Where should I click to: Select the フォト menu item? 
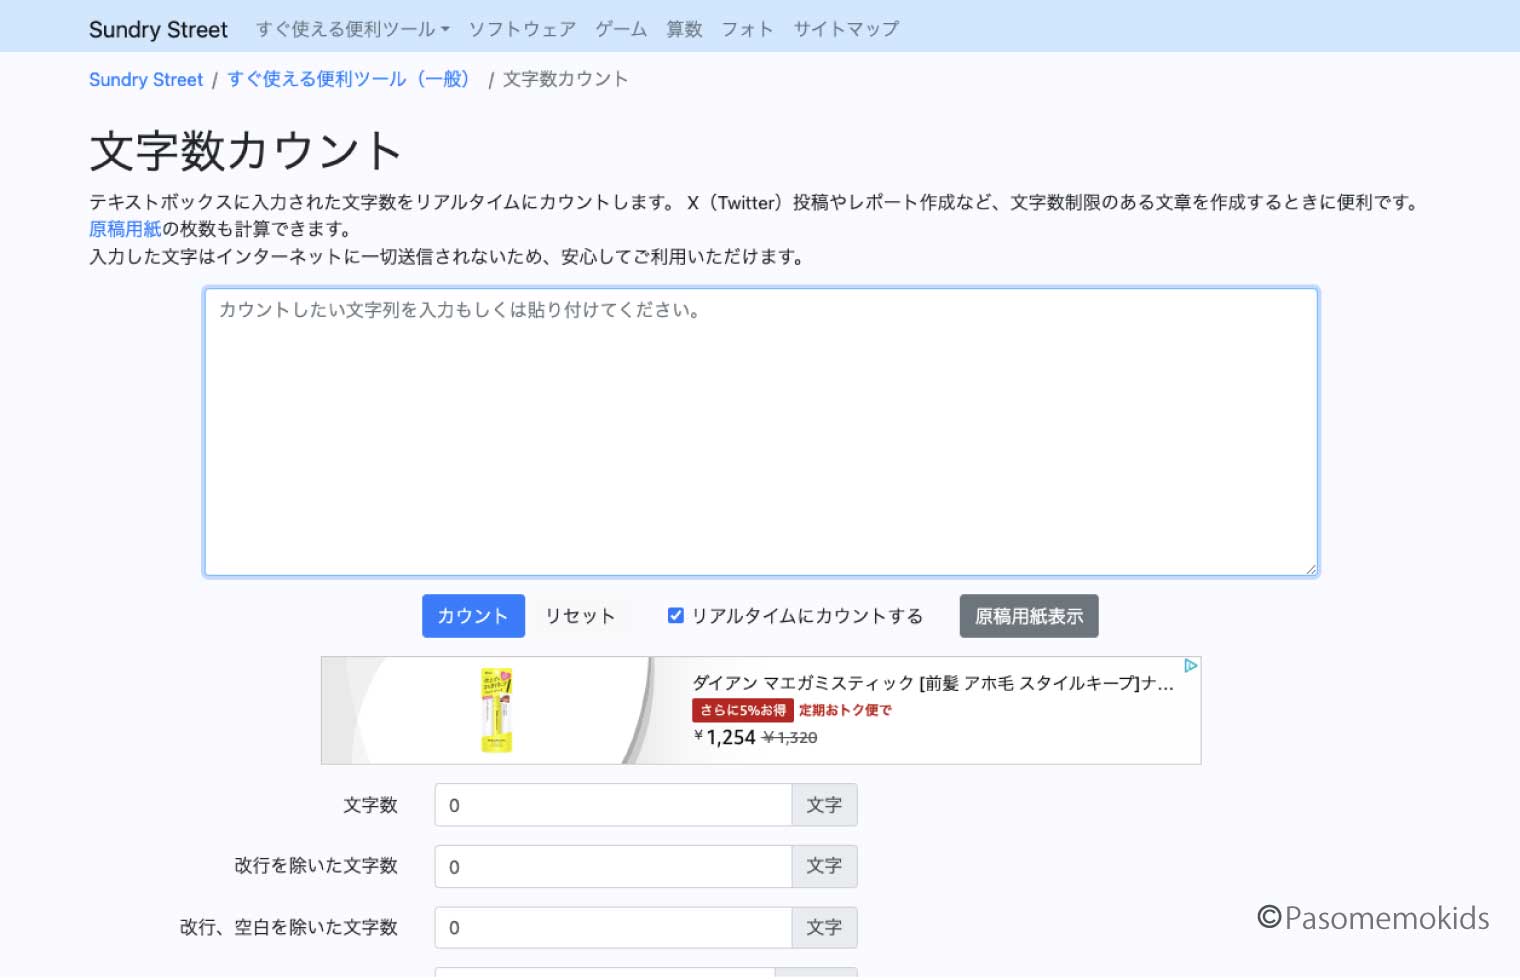point(747,29)
